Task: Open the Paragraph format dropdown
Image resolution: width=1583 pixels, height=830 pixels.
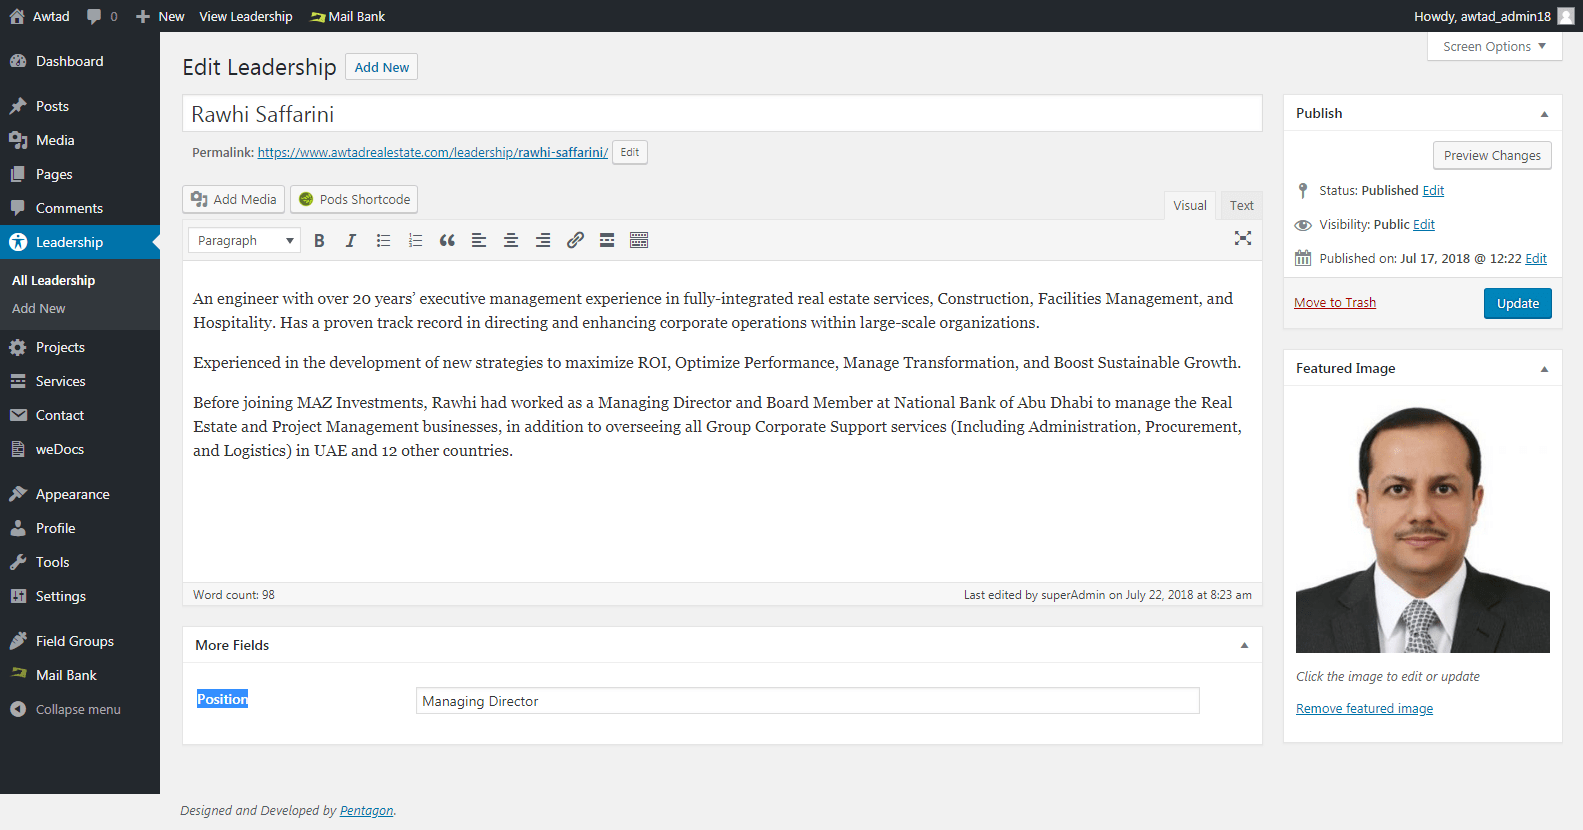Action: point(244,240)
